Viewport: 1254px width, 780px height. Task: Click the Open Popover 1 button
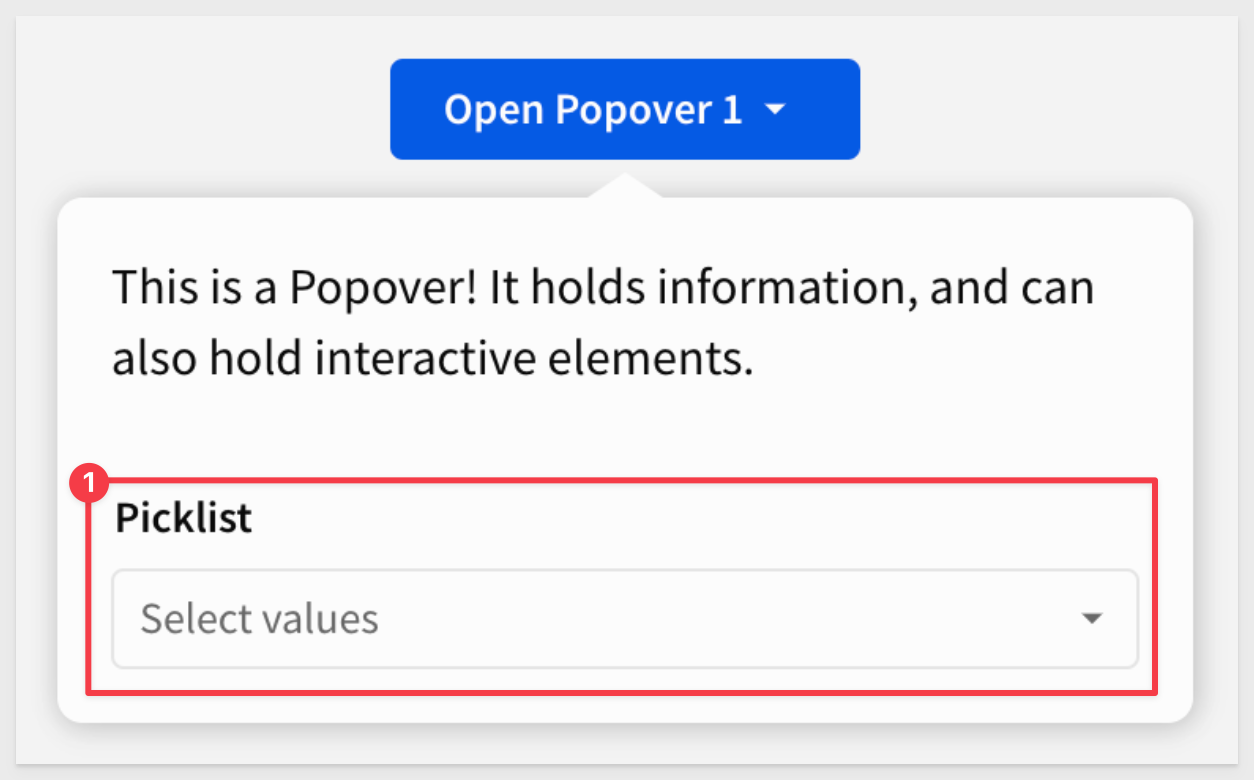pos(624,109)
